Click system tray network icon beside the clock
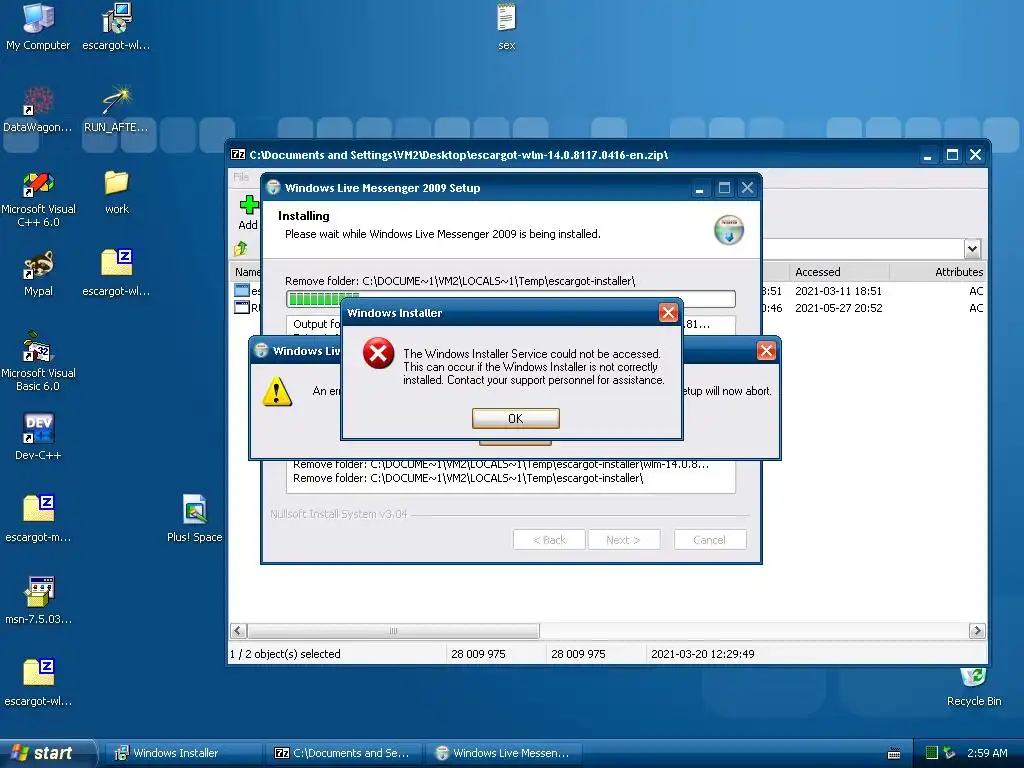This screenshot has height=768, width=1024. (x=950, y=753)
